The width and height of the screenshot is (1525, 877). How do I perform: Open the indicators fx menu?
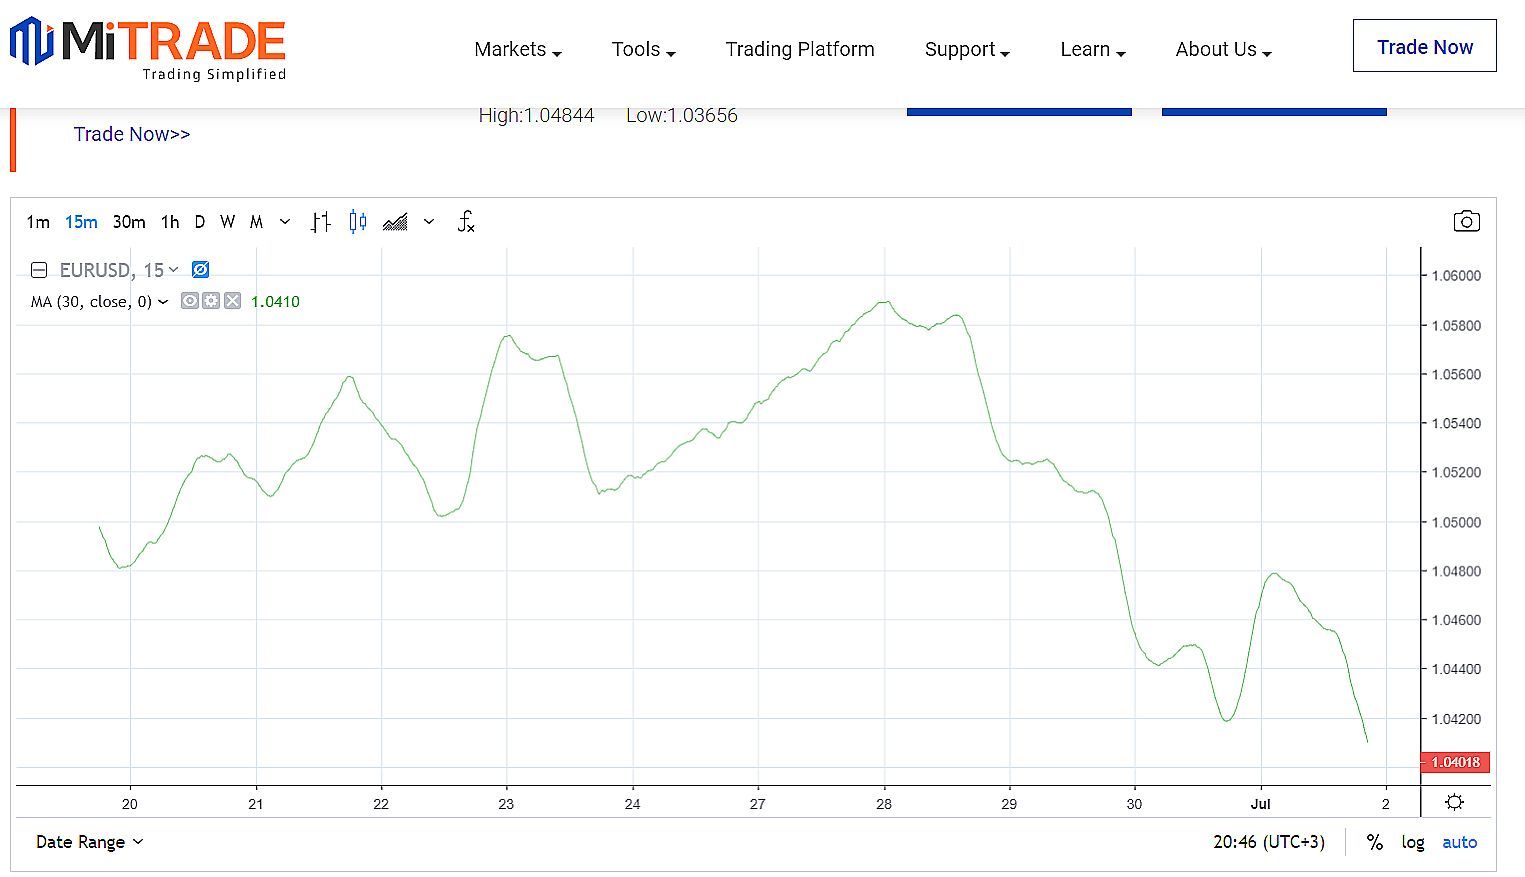[x=466, y=222]
